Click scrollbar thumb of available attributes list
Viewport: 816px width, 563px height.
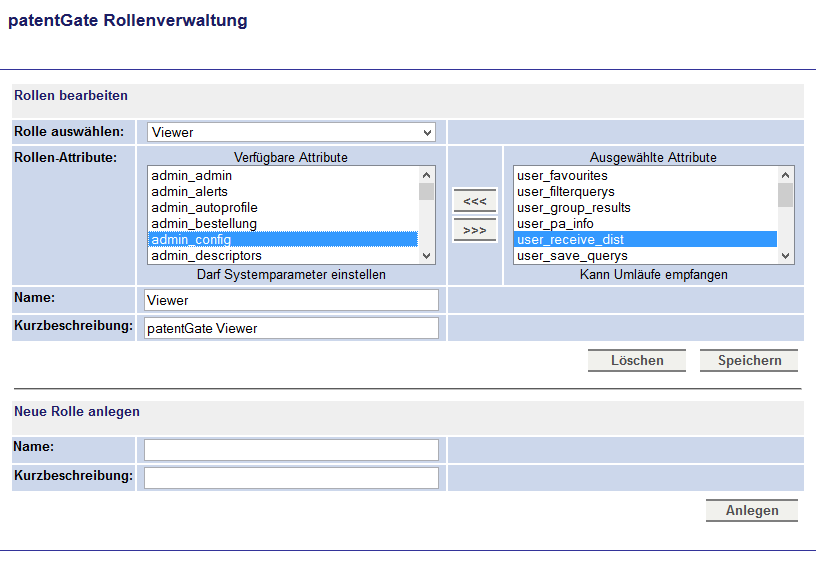[427, 191]
